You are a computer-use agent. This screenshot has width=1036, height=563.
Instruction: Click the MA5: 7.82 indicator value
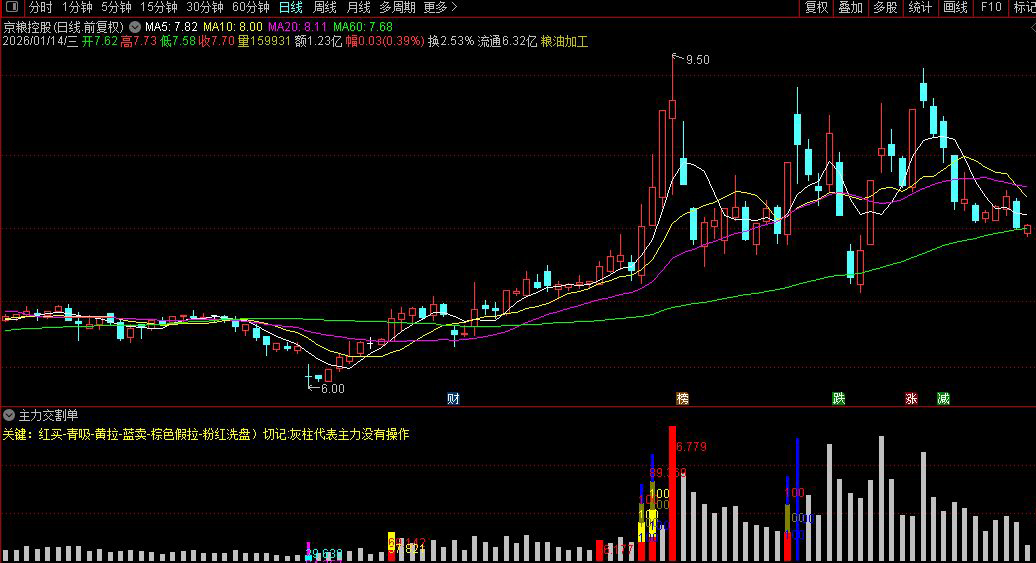(x=171, y=27)
